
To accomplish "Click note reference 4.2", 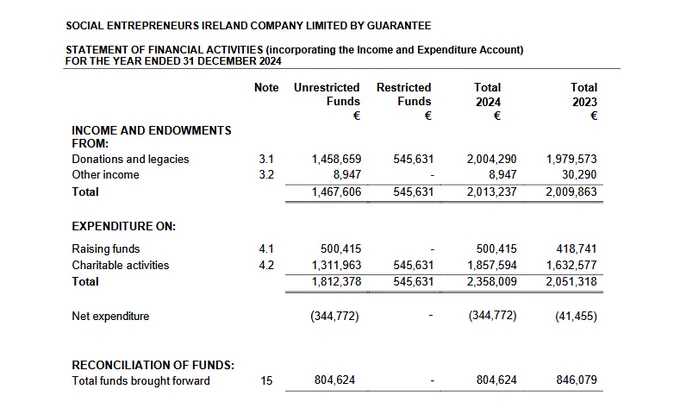I will pos(266,265).
